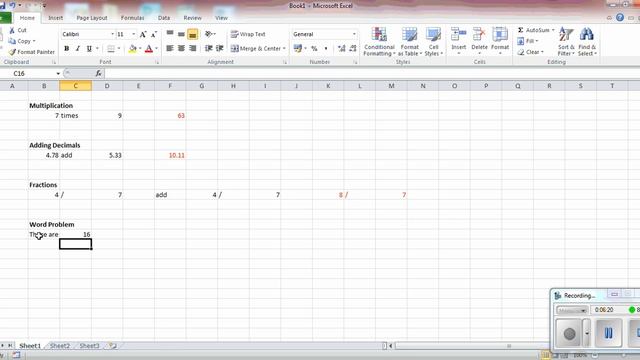
Task: Click Increase Decimal icon
Action: click(342, 49)
